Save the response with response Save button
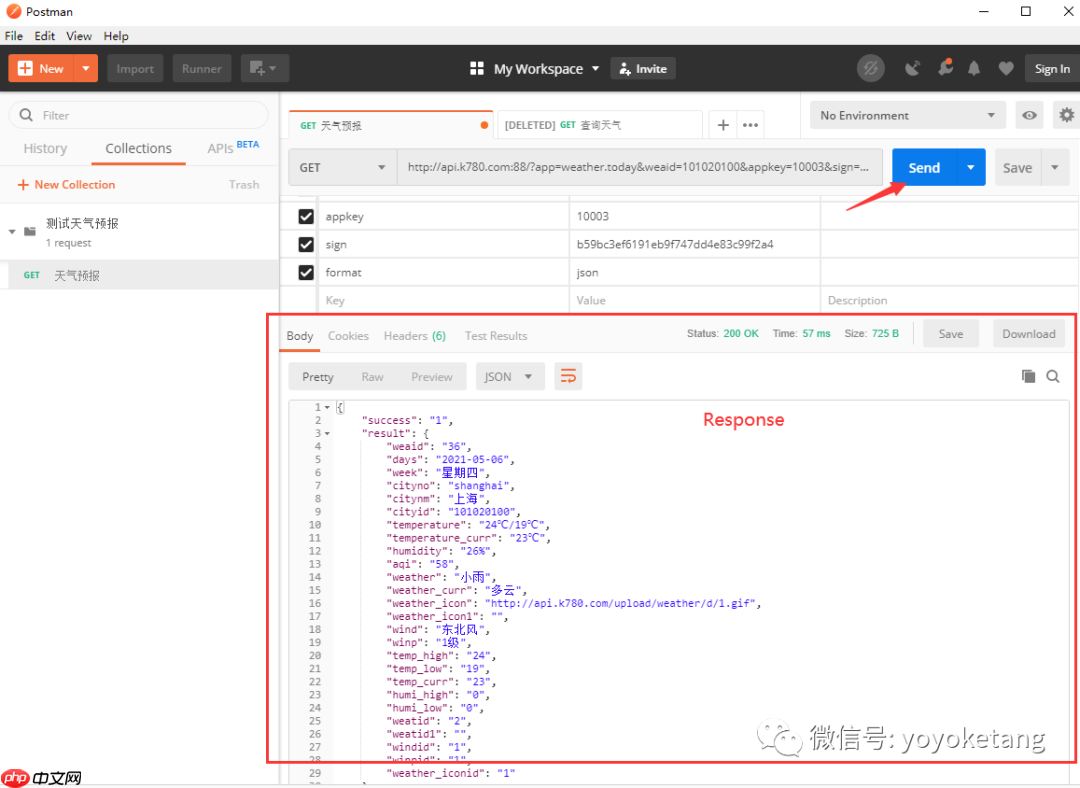This screenshot has width=1080, height=788. (x=951, y=333)
